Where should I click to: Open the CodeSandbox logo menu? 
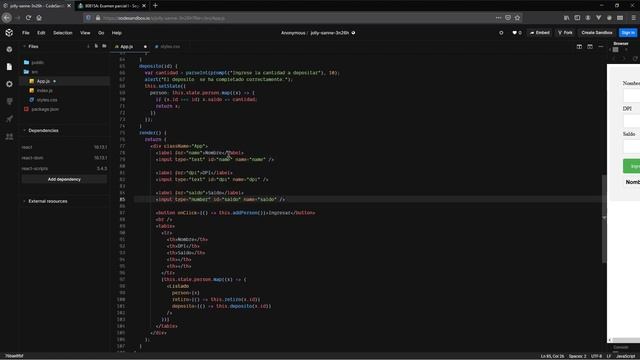9,33
